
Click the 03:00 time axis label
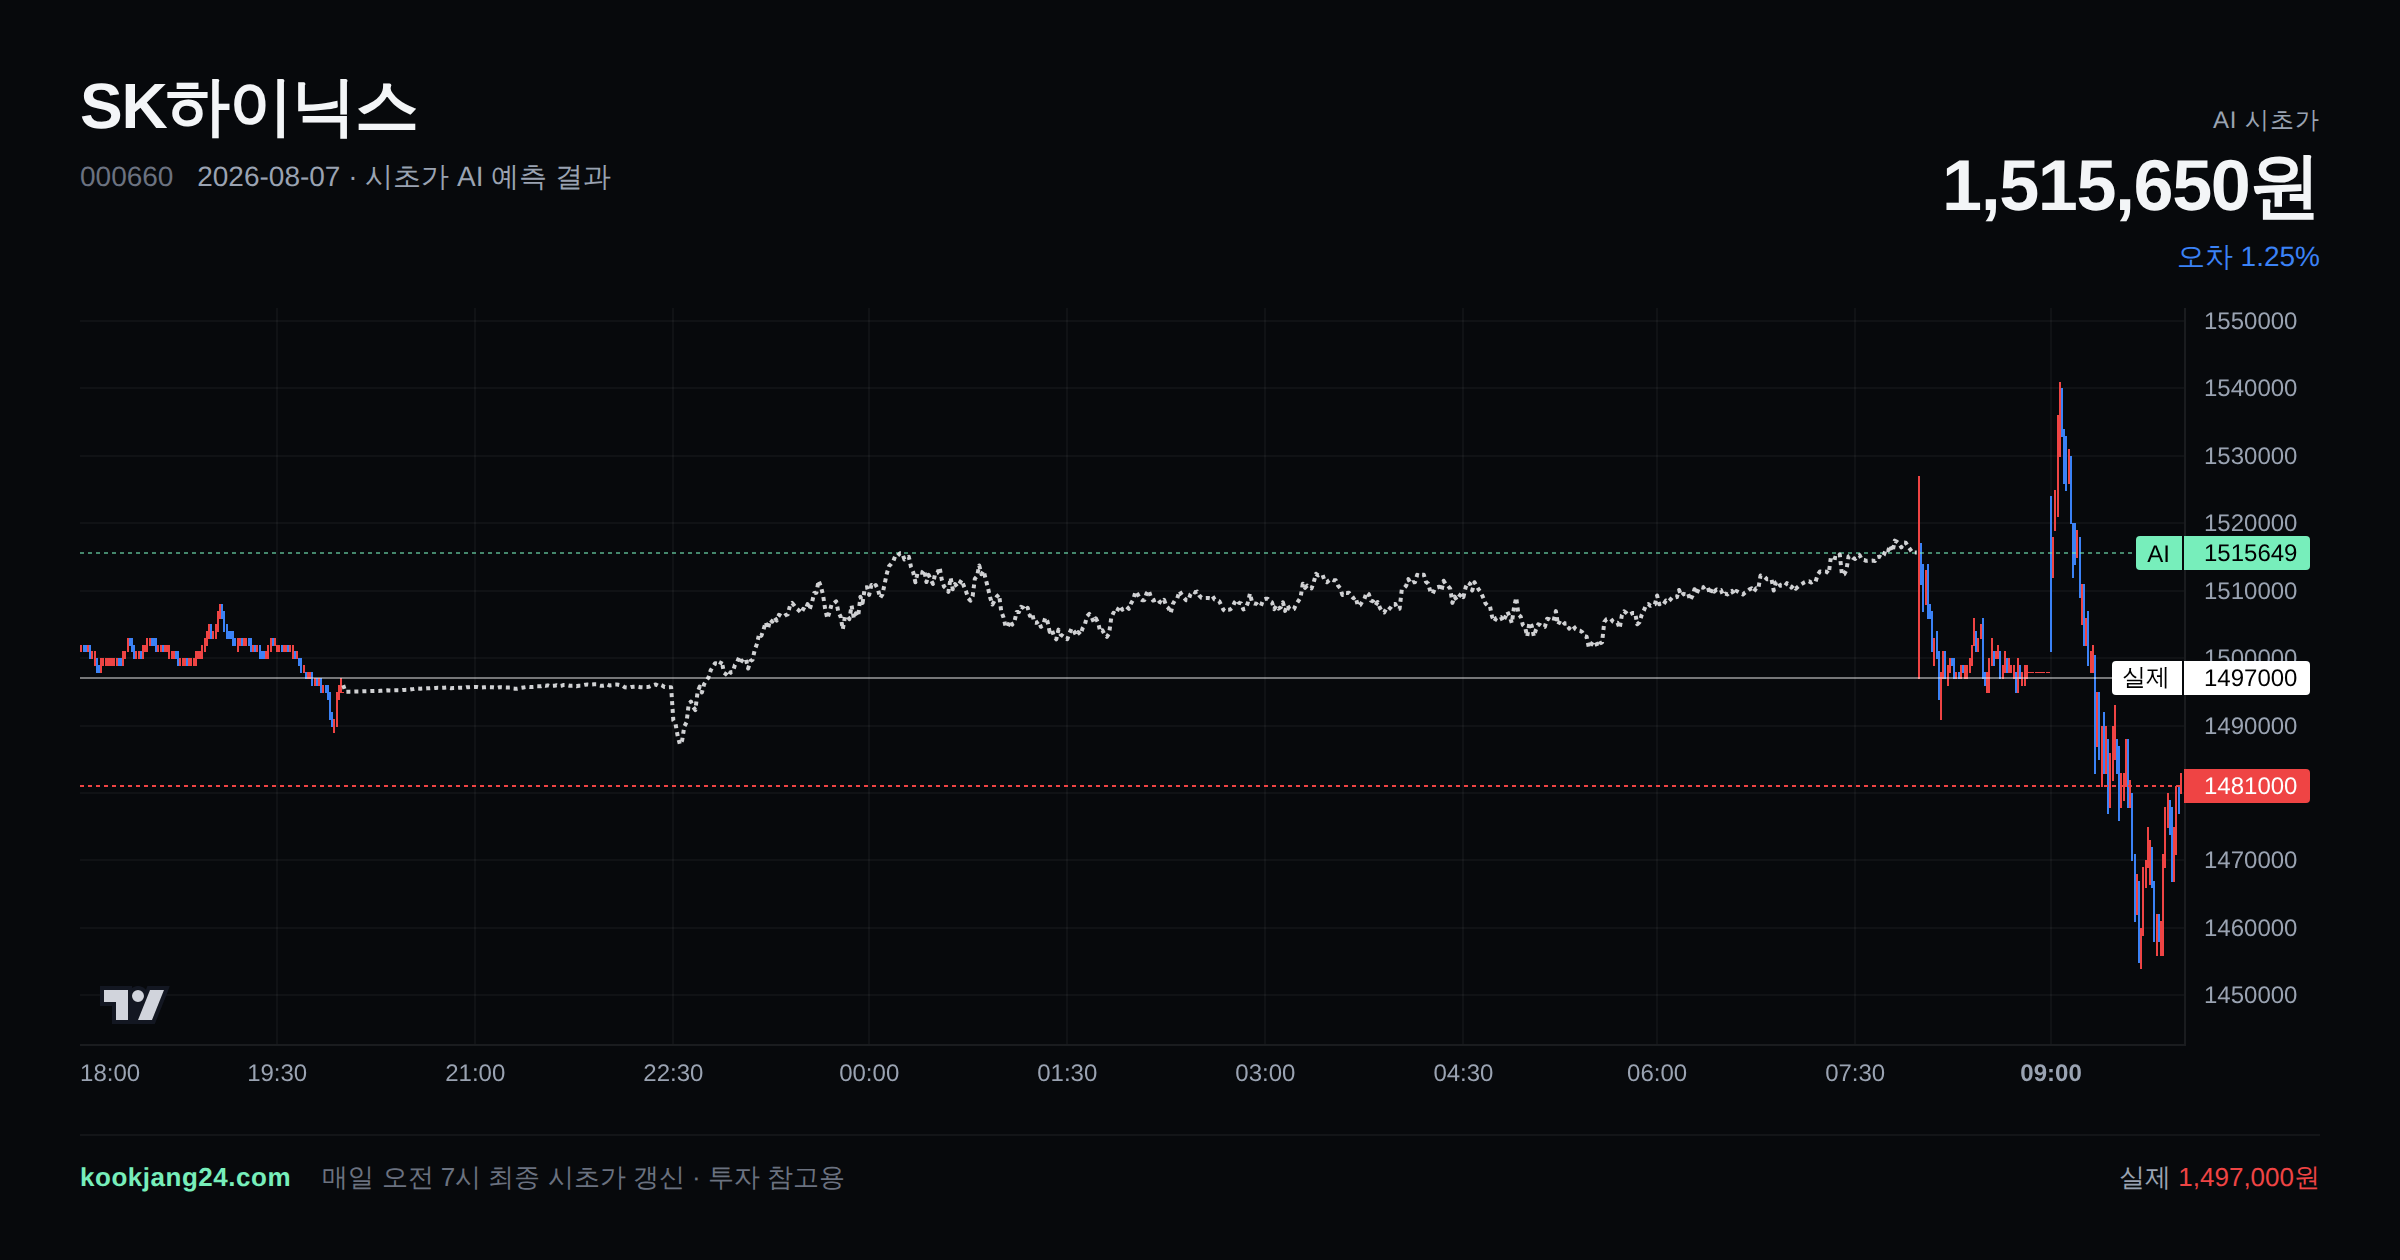1265,1073
